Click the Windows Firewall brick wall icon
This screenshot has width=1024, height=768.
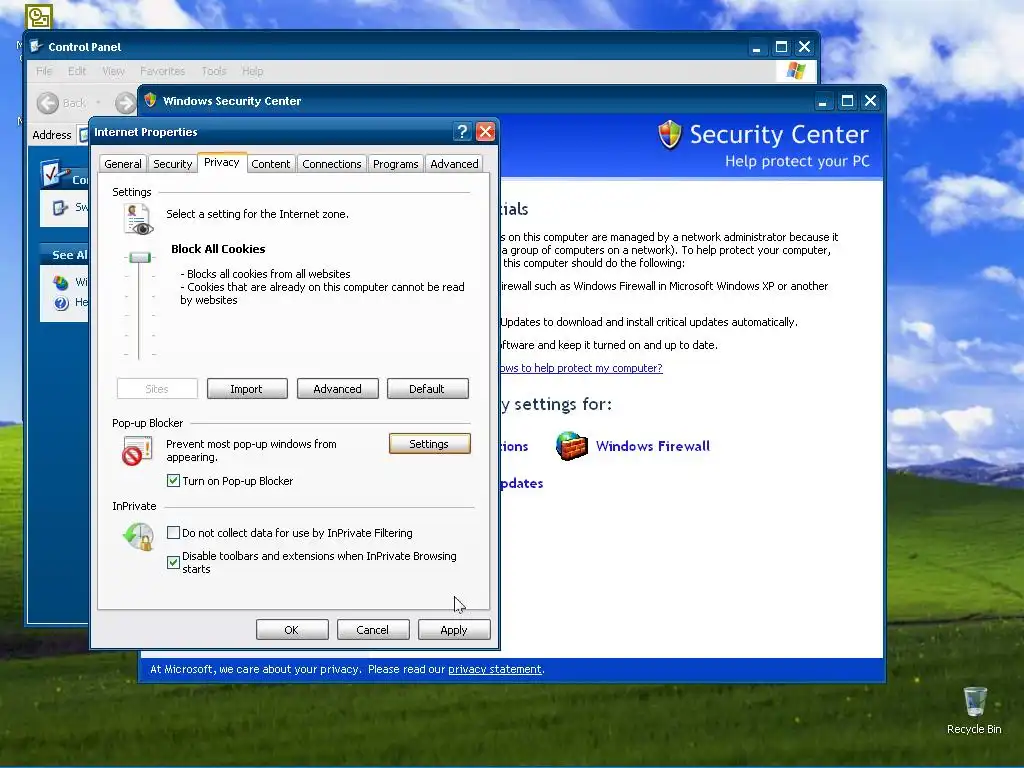click(571, 446)
